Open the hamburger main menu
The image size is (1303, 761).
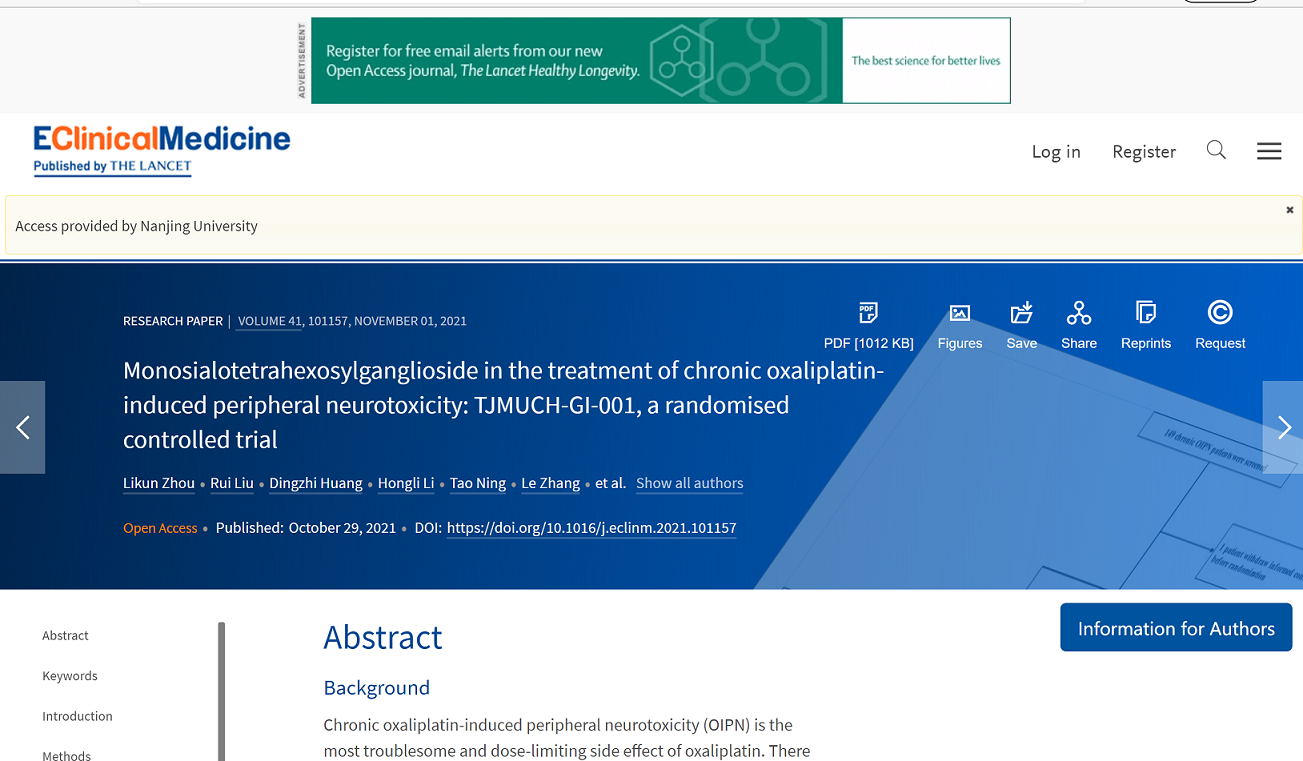click(x=1269, y=151)
